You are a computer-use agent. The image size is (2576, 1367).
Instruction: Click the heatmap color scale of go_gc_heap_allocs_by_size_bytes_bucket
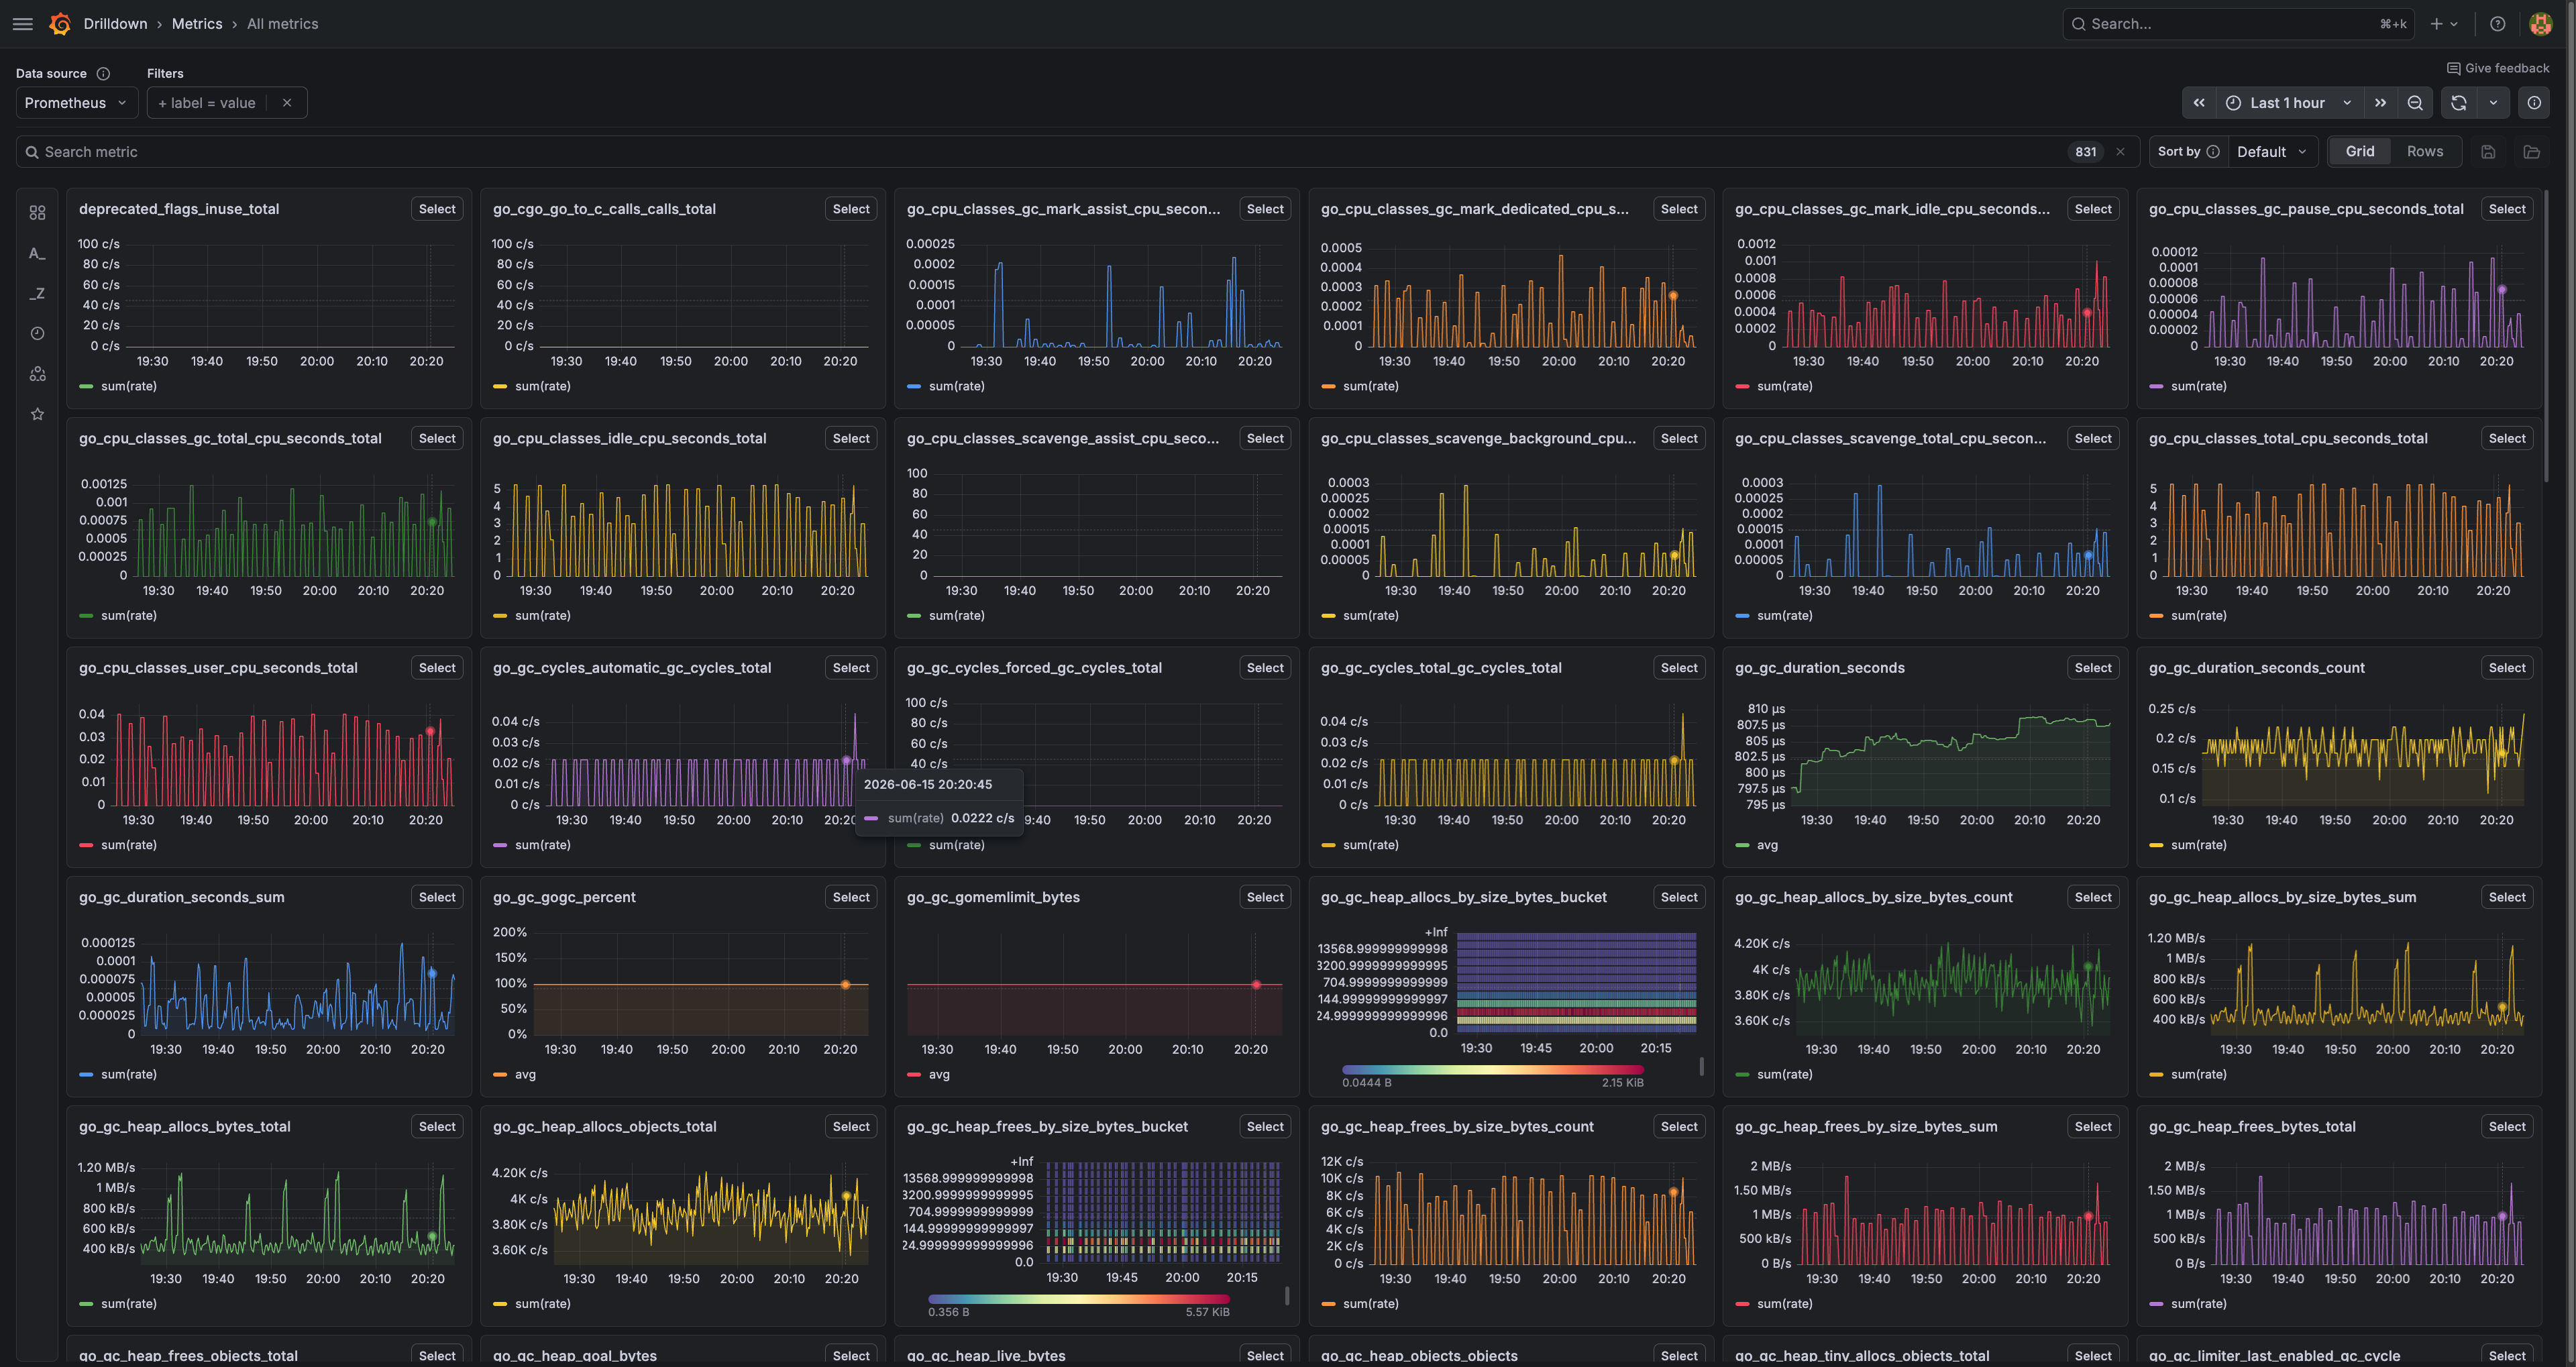(1492, 1070)
